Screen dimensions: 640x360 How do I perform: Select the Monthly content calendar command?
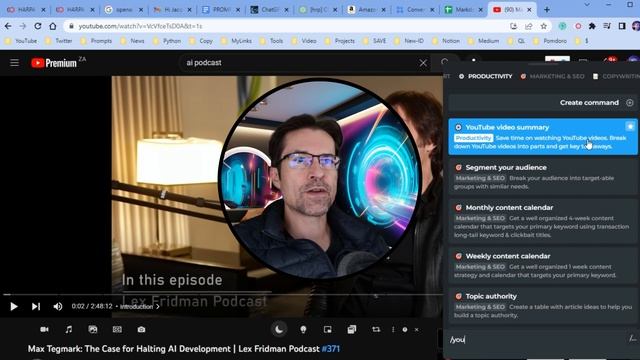click(x=542, y=221)
